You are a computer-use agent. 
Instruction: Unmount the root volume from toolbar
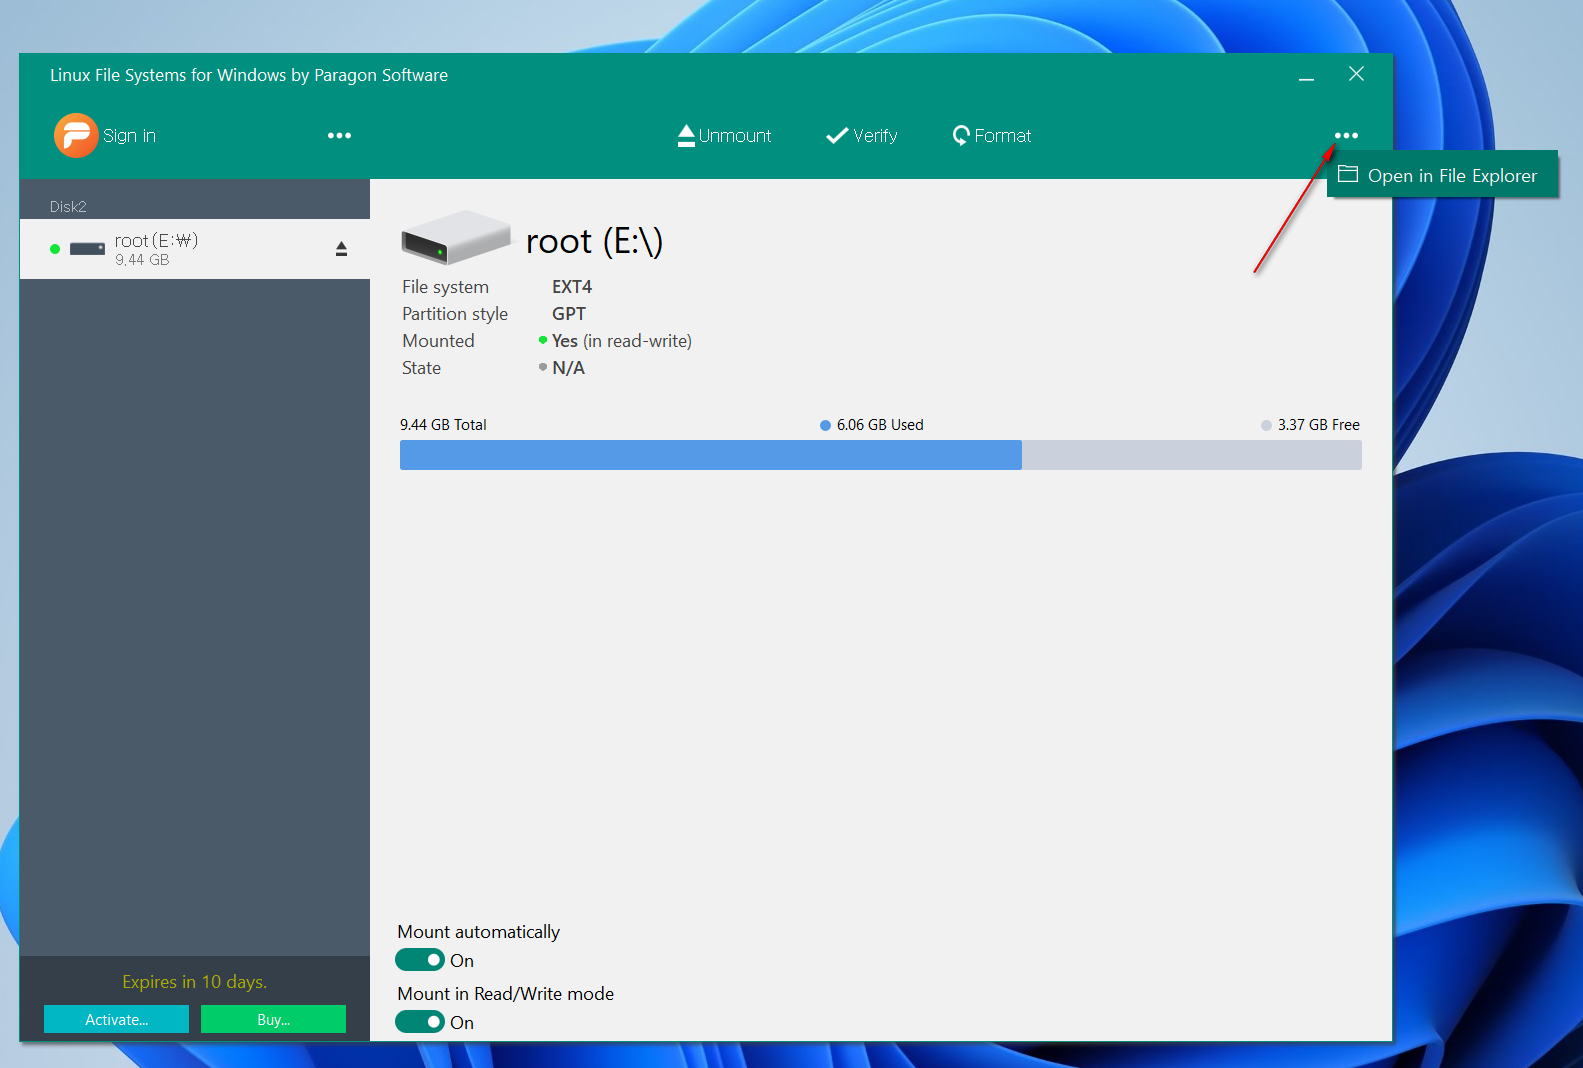click(x=724, y=136)
